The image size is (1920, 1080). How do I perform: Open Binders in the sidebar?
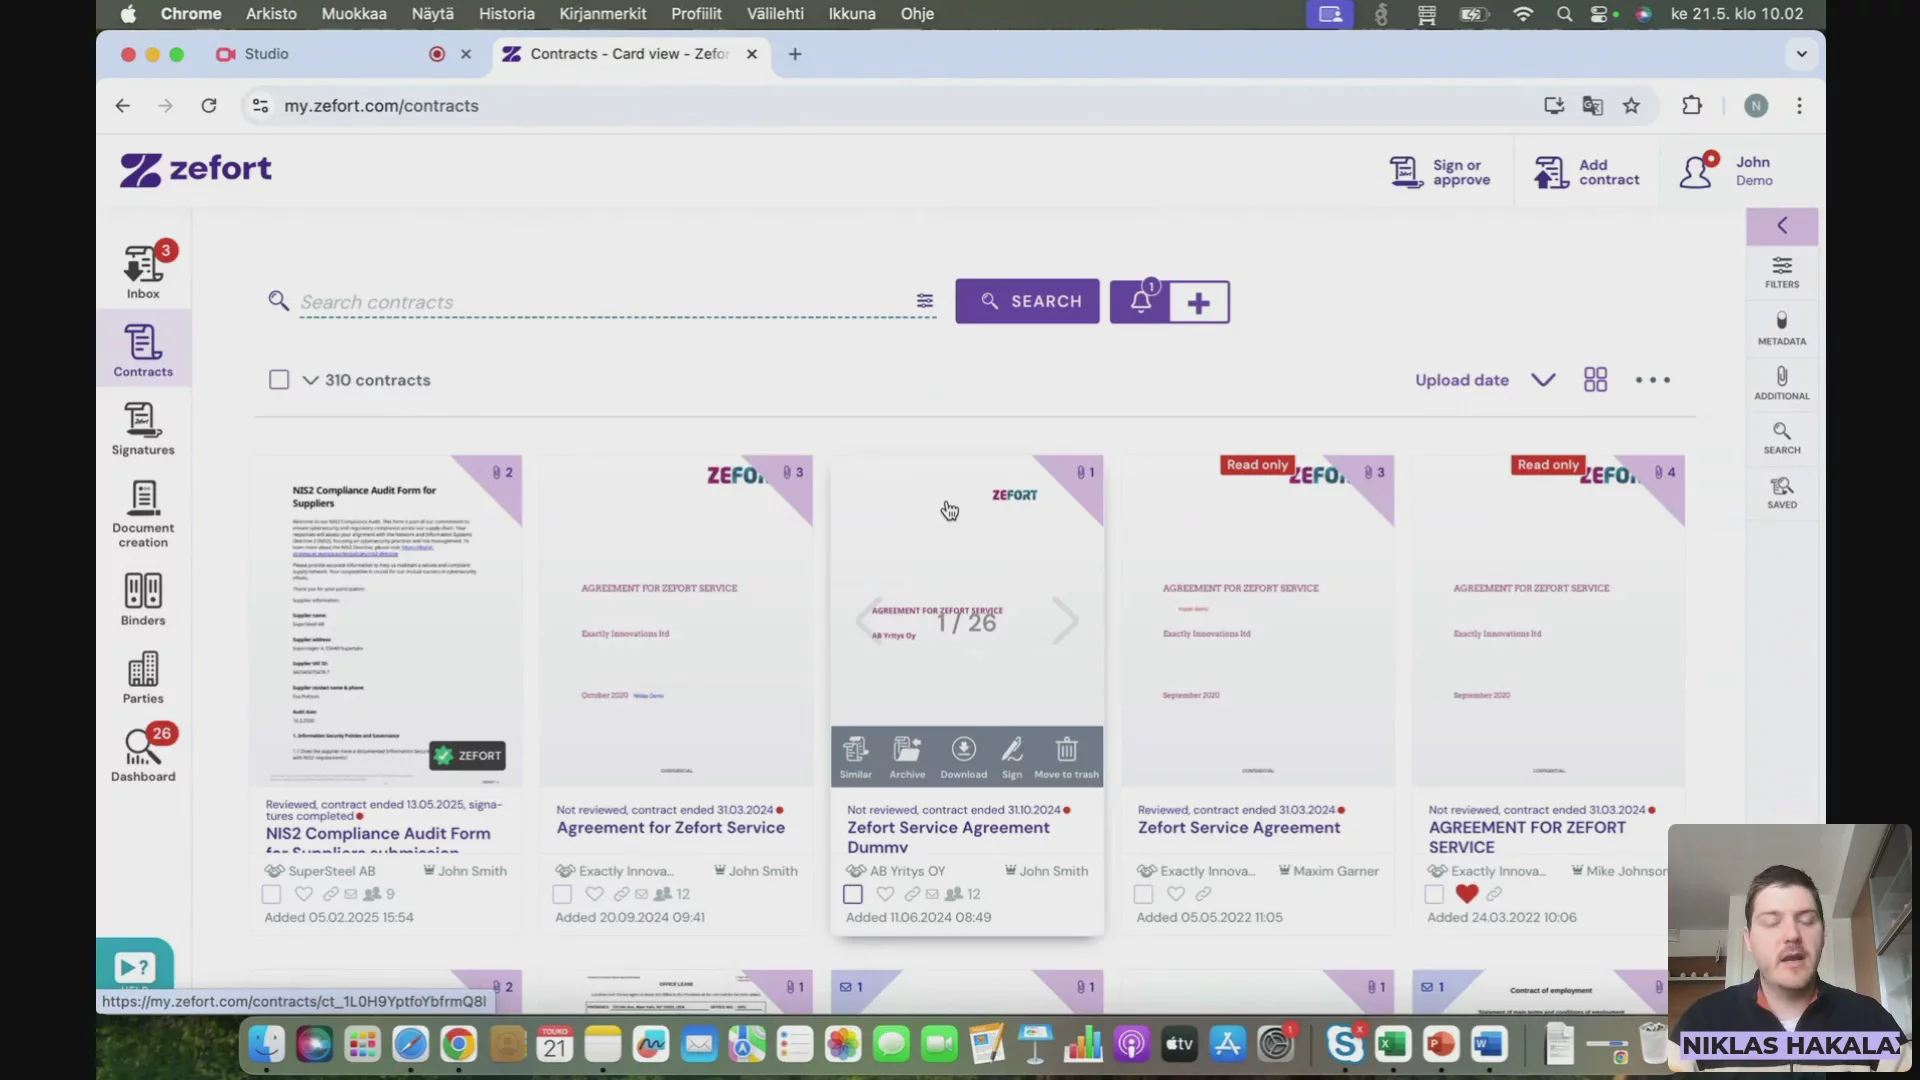click(x=143, y=599)
